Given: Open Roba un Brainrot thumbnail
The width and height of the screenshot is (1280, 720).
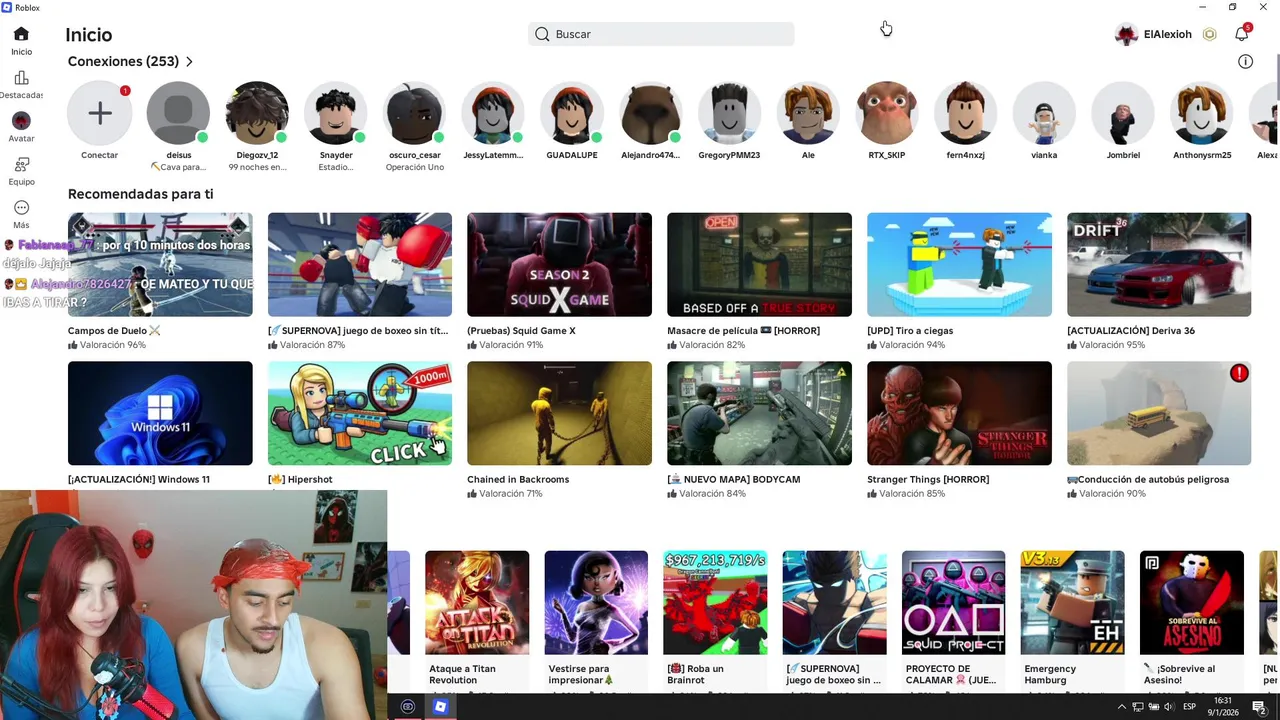Looking at the screenshot, I should 715,603.
